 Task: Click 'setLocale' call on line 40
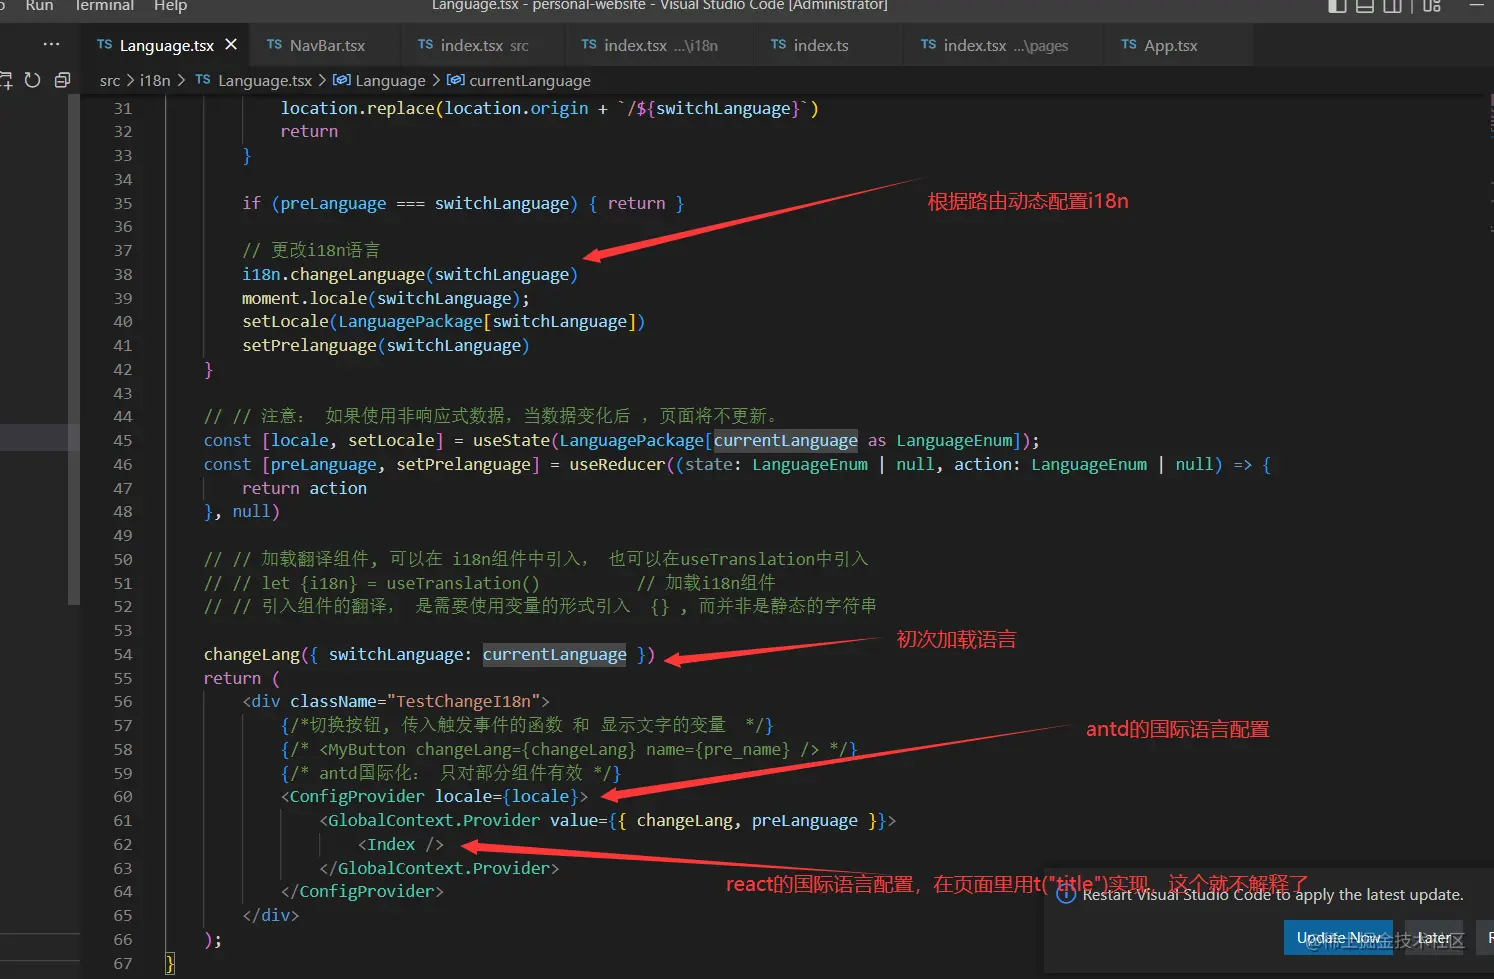pyautogui.click(x=285, y=321)
